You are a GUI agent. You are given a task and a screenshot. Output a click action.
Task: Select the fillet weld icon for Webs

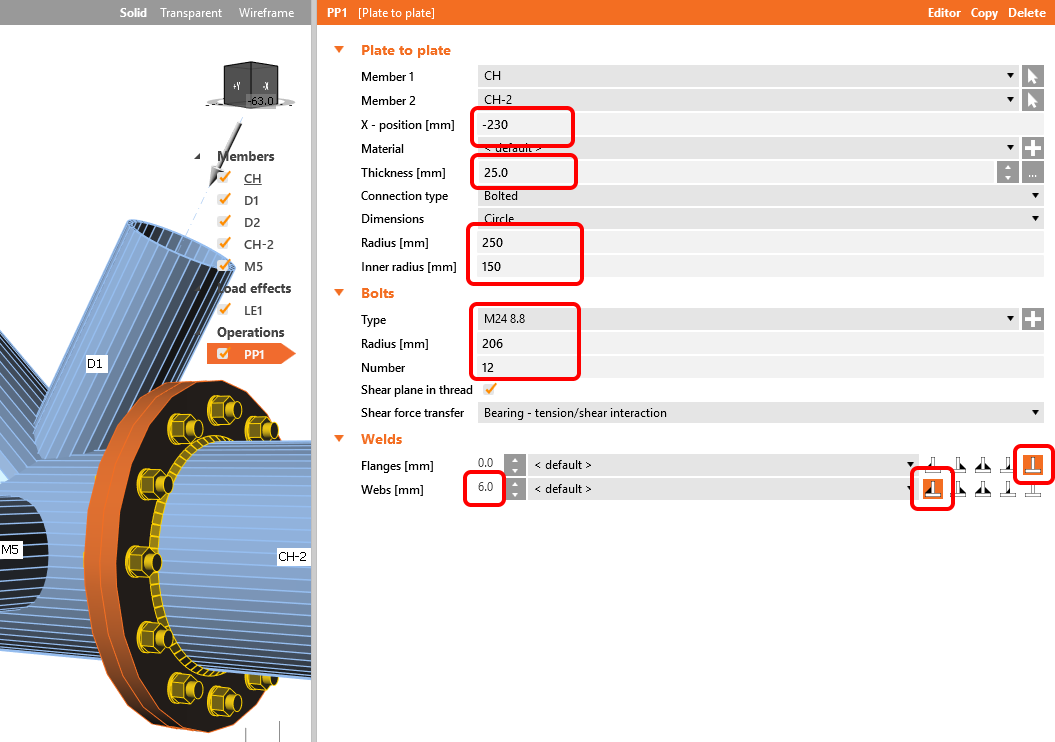click(932, 488)
